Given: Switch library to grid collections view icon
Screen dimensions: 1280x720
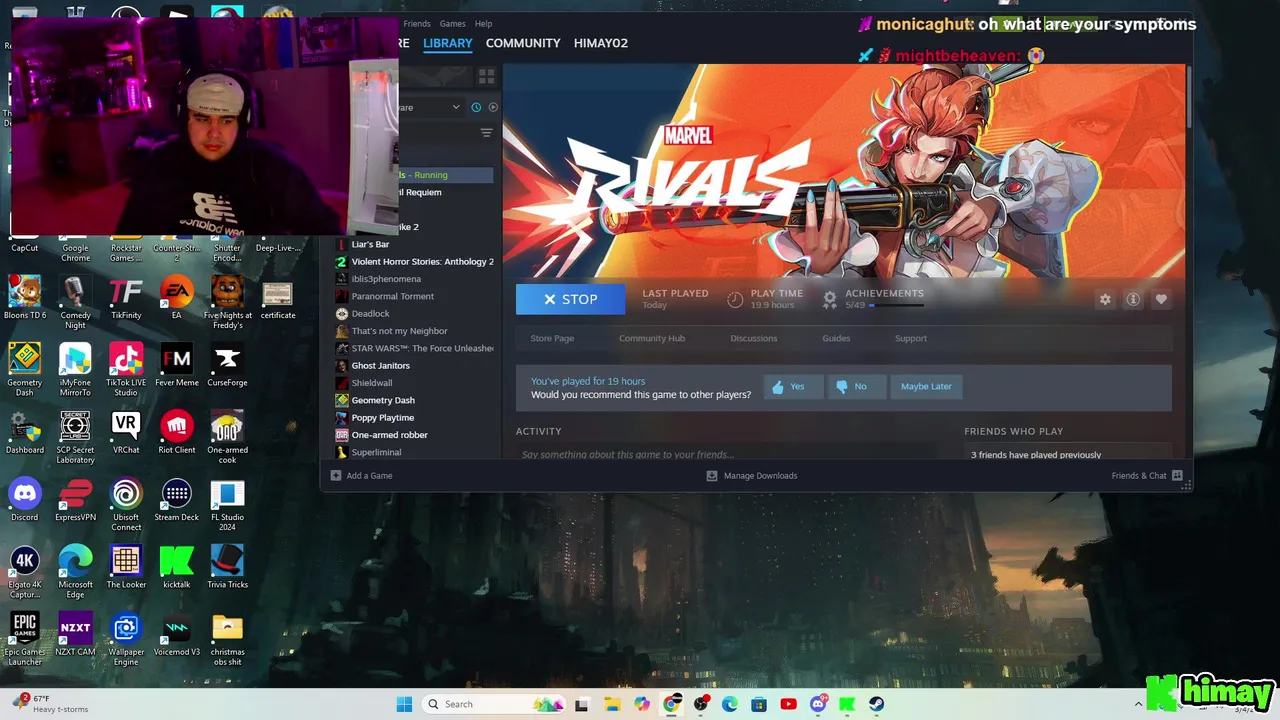Looking at the screenshot, I should pos(487,76).
